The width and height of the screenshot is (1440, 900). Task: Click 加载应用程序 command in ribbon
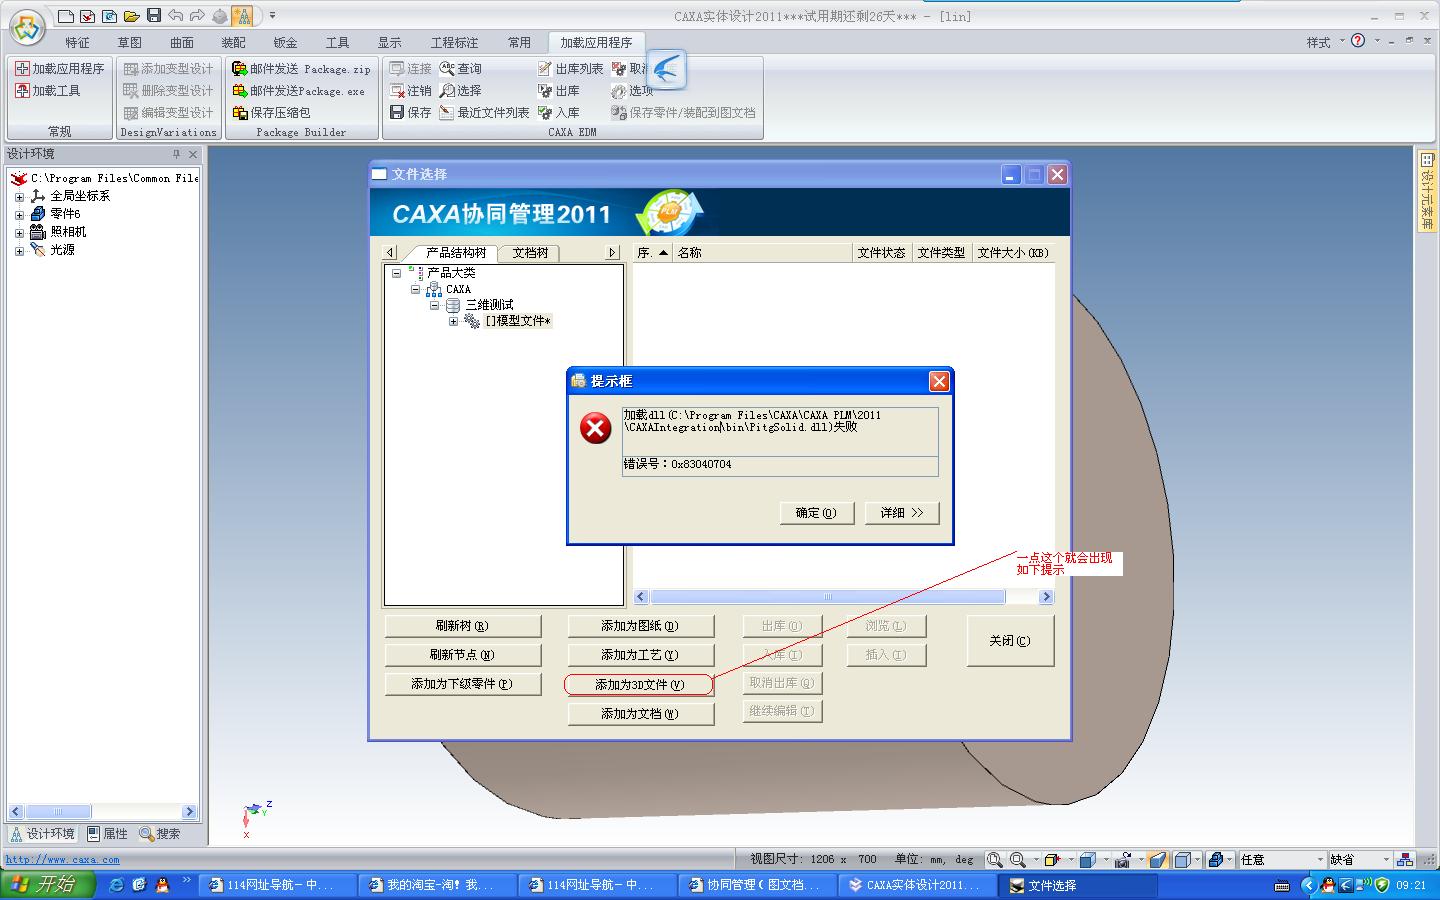(x=59, y=69)
